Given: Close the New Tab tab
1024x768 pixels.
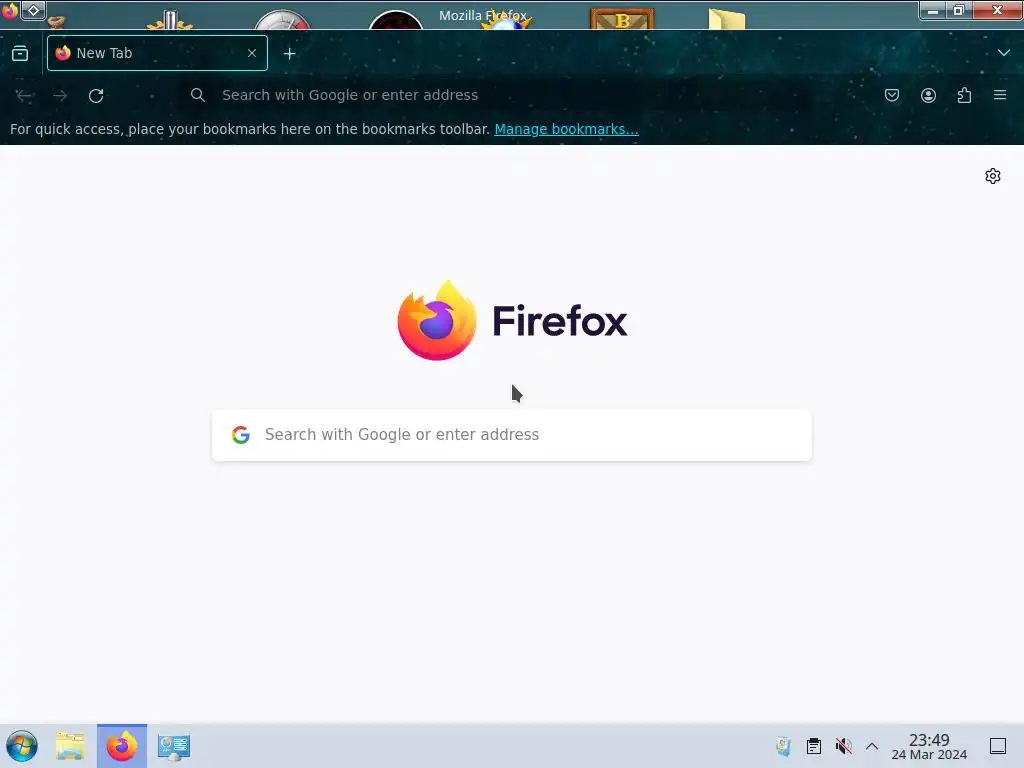Looking at the screenshot, I should (x=252, y=53).
